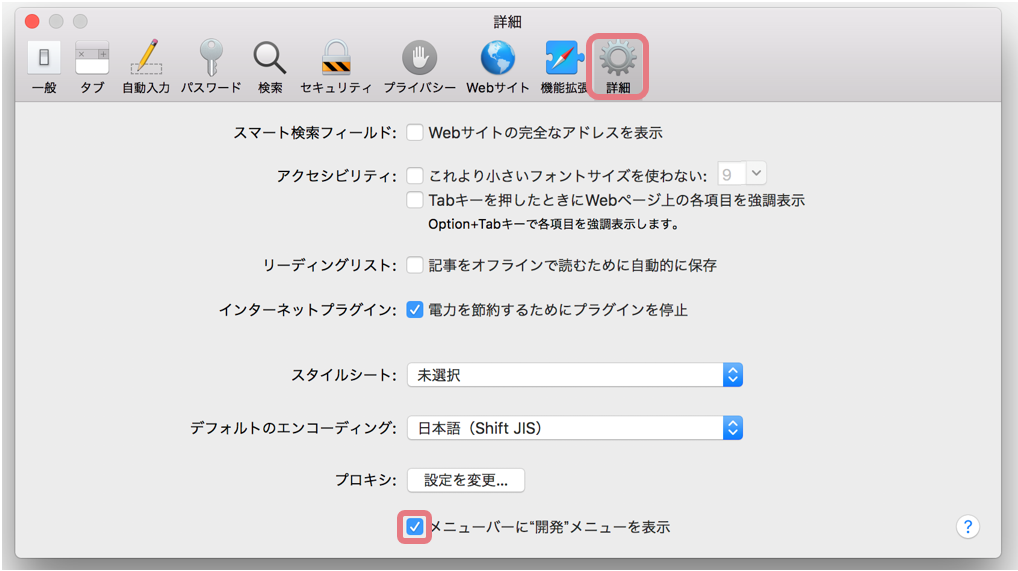Click the 設定を変更... proxy button
The width and height of the screenshot is (1018, 571).
click(x=466, y=481)
